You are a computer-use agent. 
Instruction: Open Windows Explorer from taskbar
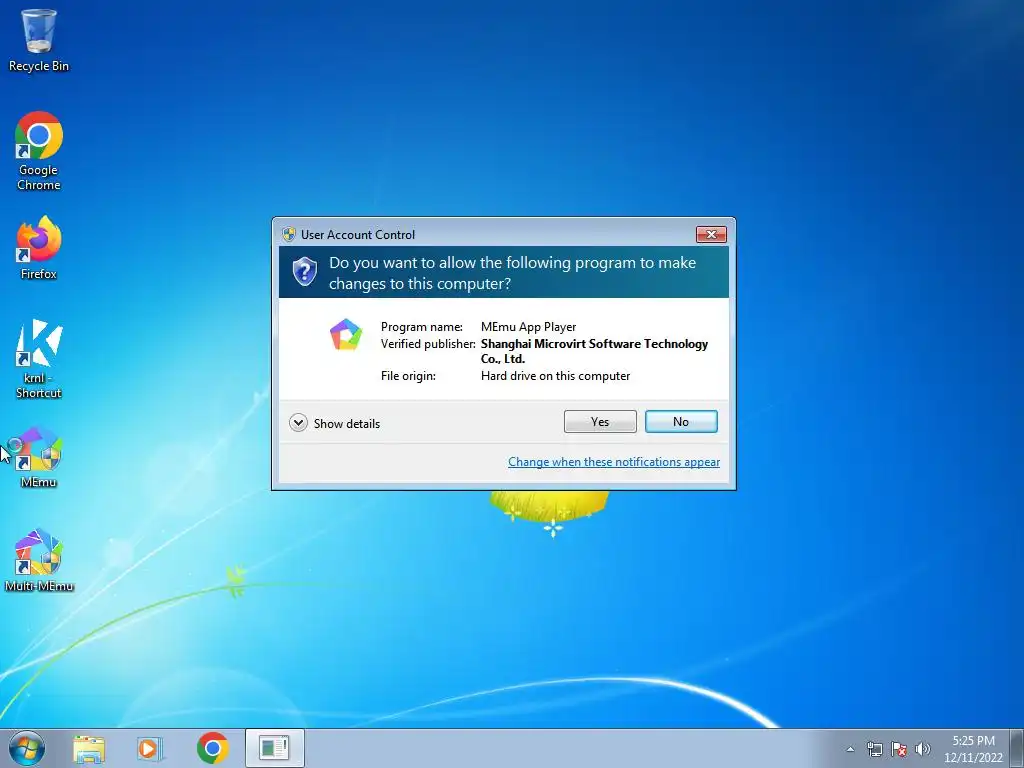89,748
